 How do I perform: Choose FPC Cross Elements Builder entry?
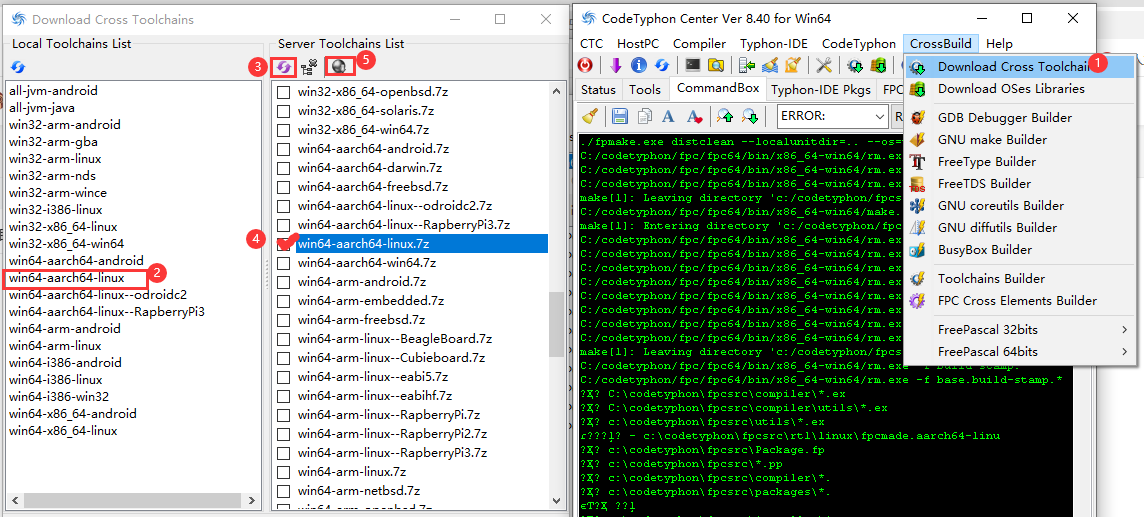click(x=1019, y=300)
